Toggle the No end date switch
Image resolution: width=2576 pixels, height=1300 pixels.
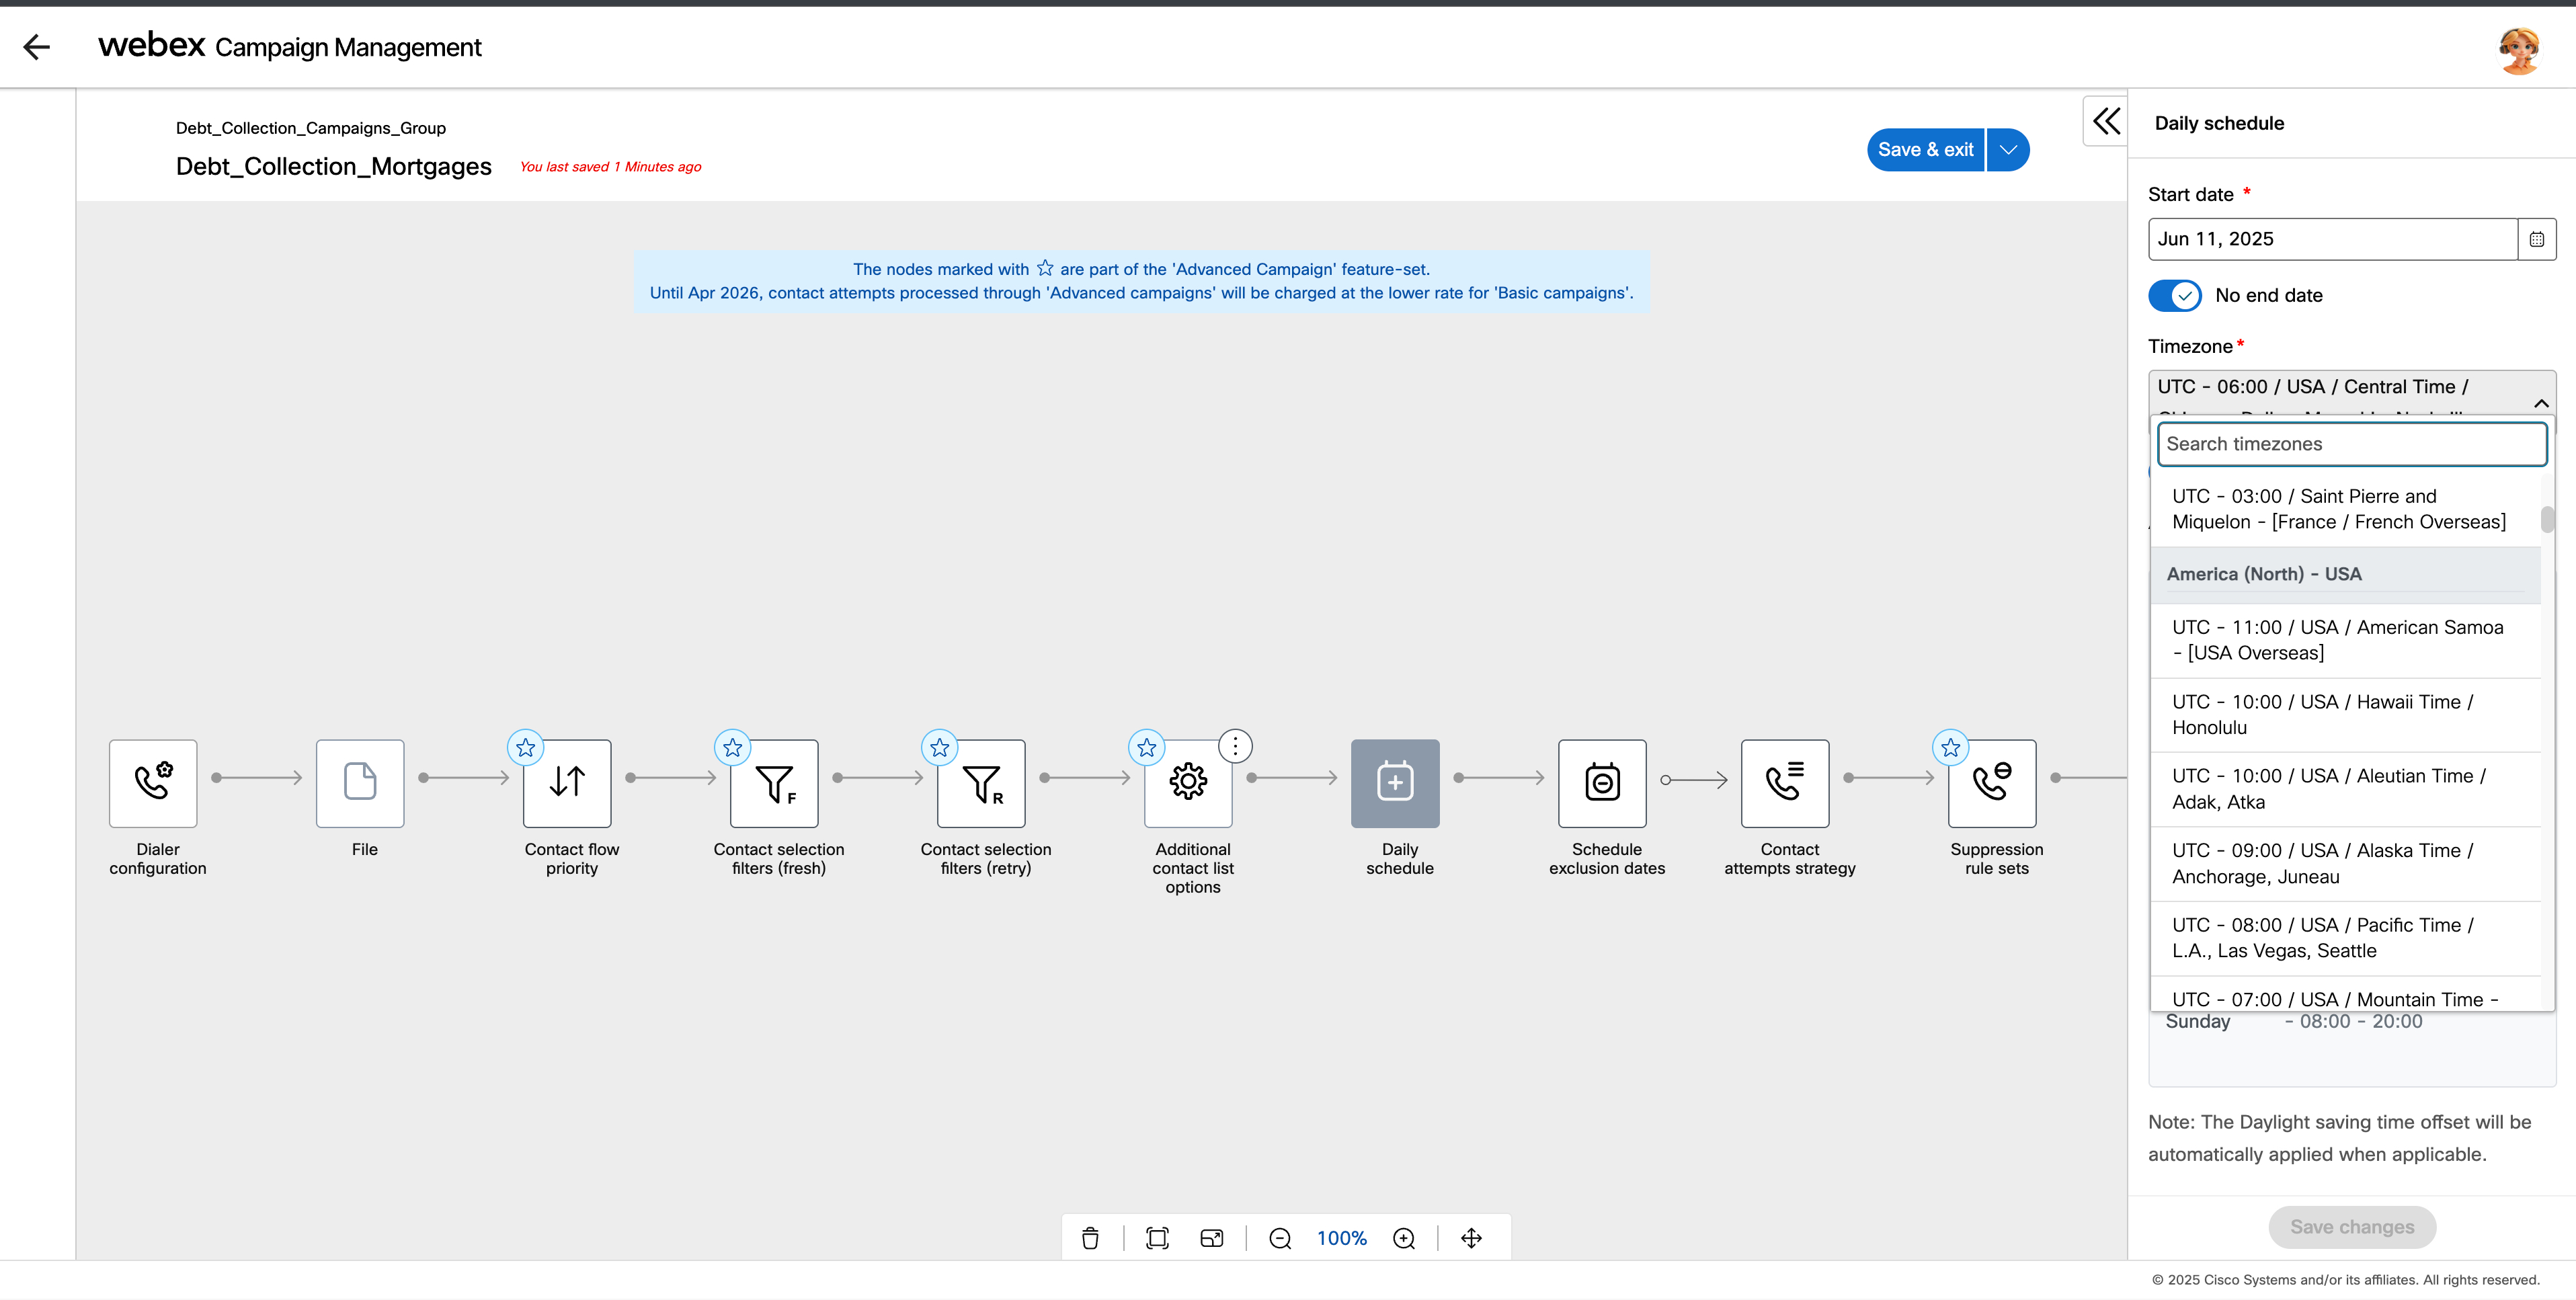click(2174, 295)
